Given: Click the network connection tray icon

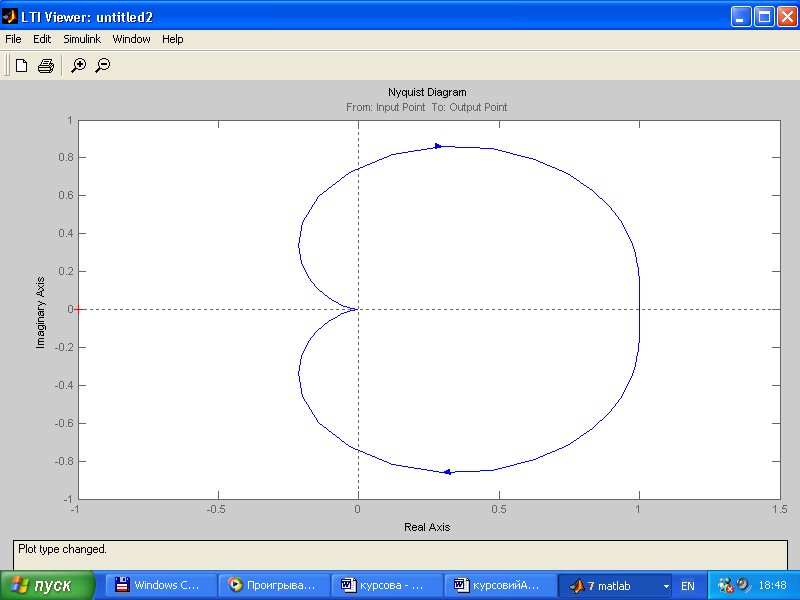Looking at the screenshot, I should [726, 585].
